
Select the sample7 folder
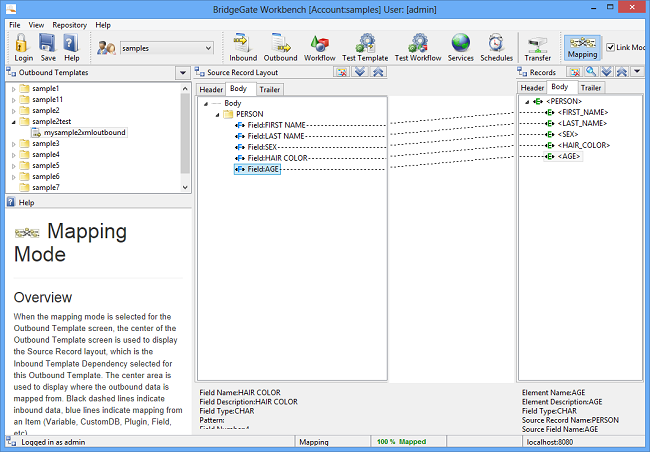40,187
